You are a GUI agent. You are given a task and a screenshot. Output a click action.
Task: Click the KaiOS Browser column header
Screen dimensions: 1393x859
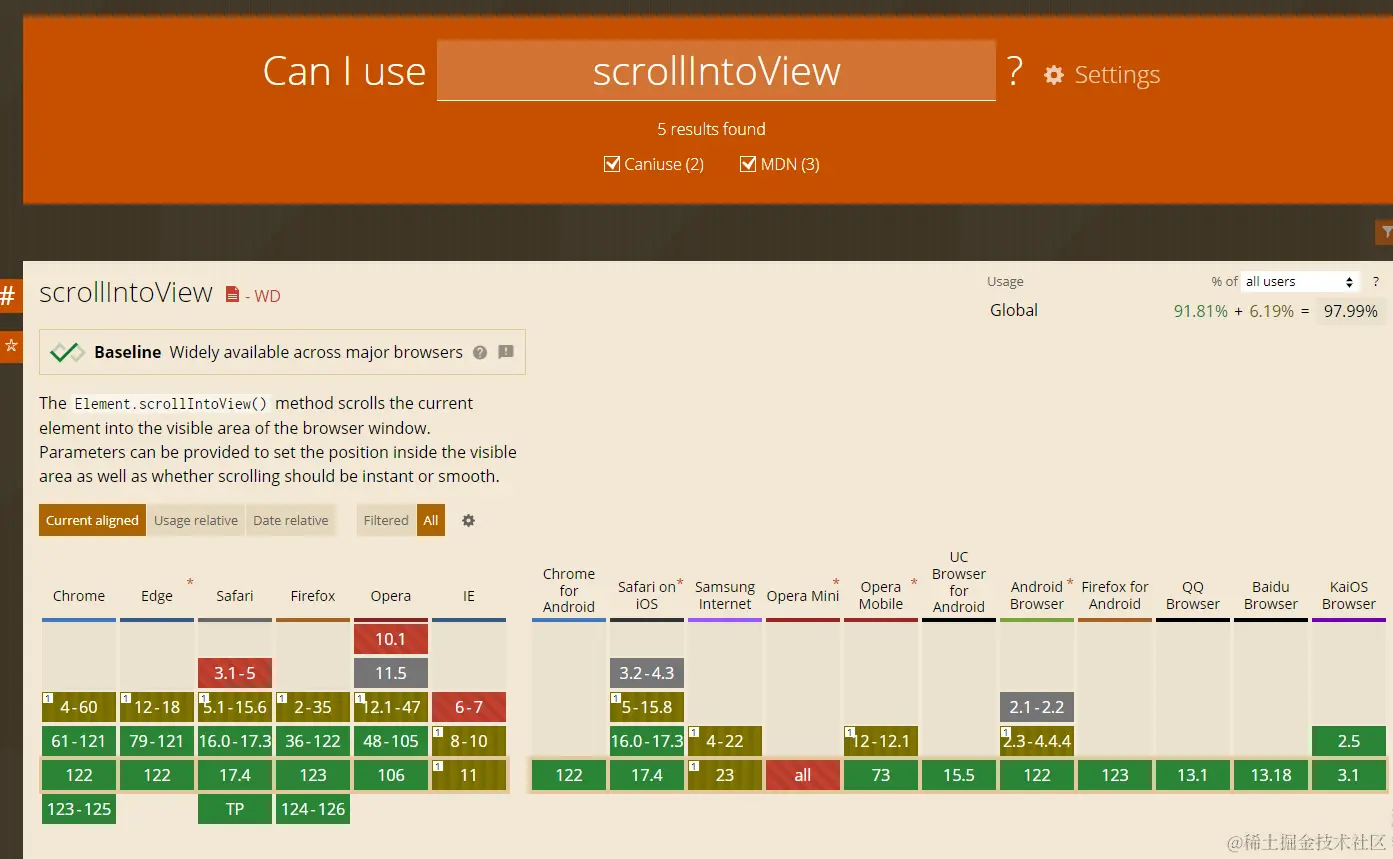pyautogui.click(x=1349, y=595)
